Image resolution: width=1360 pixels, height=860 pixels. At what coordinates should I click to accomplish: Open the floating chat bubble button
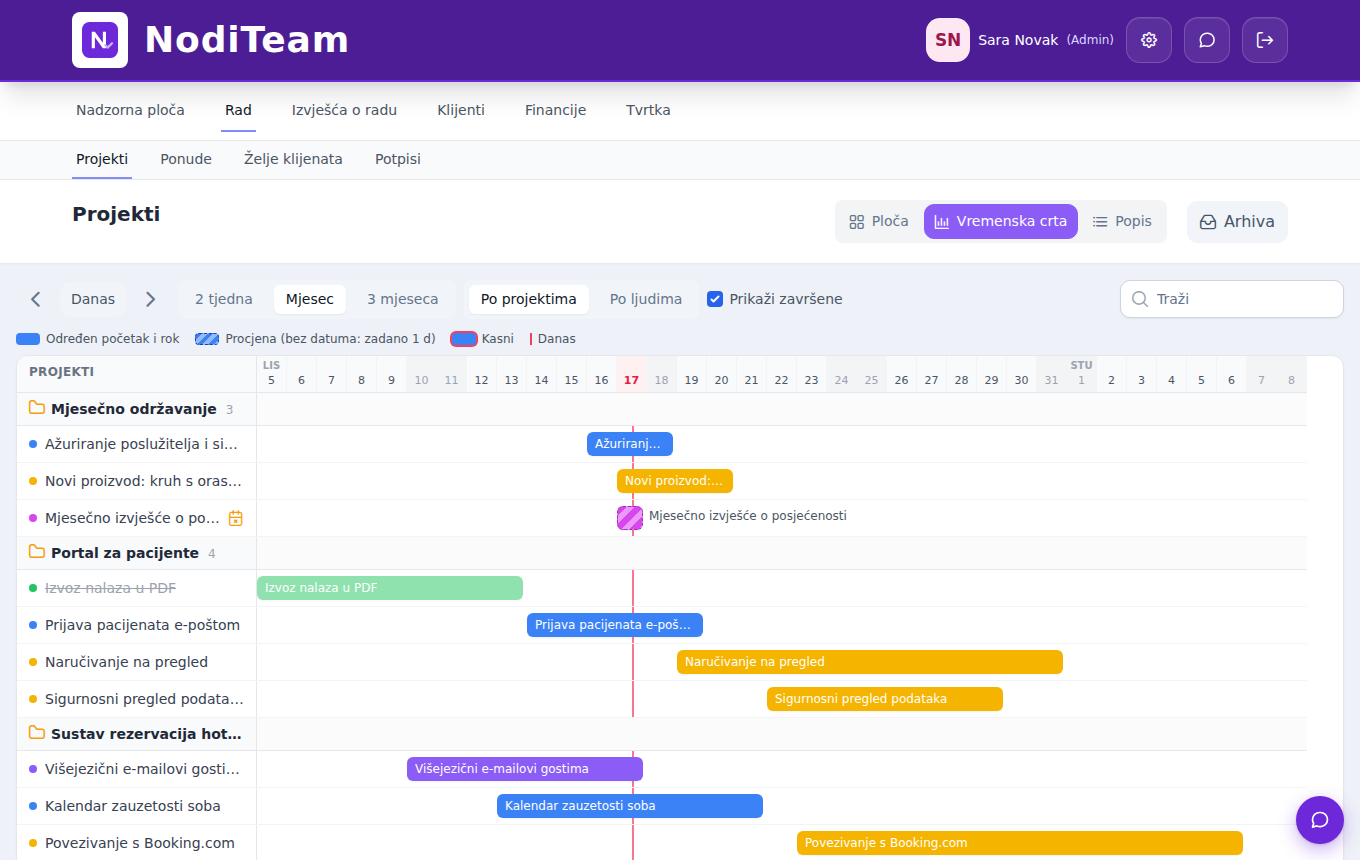pos(1319,820)
